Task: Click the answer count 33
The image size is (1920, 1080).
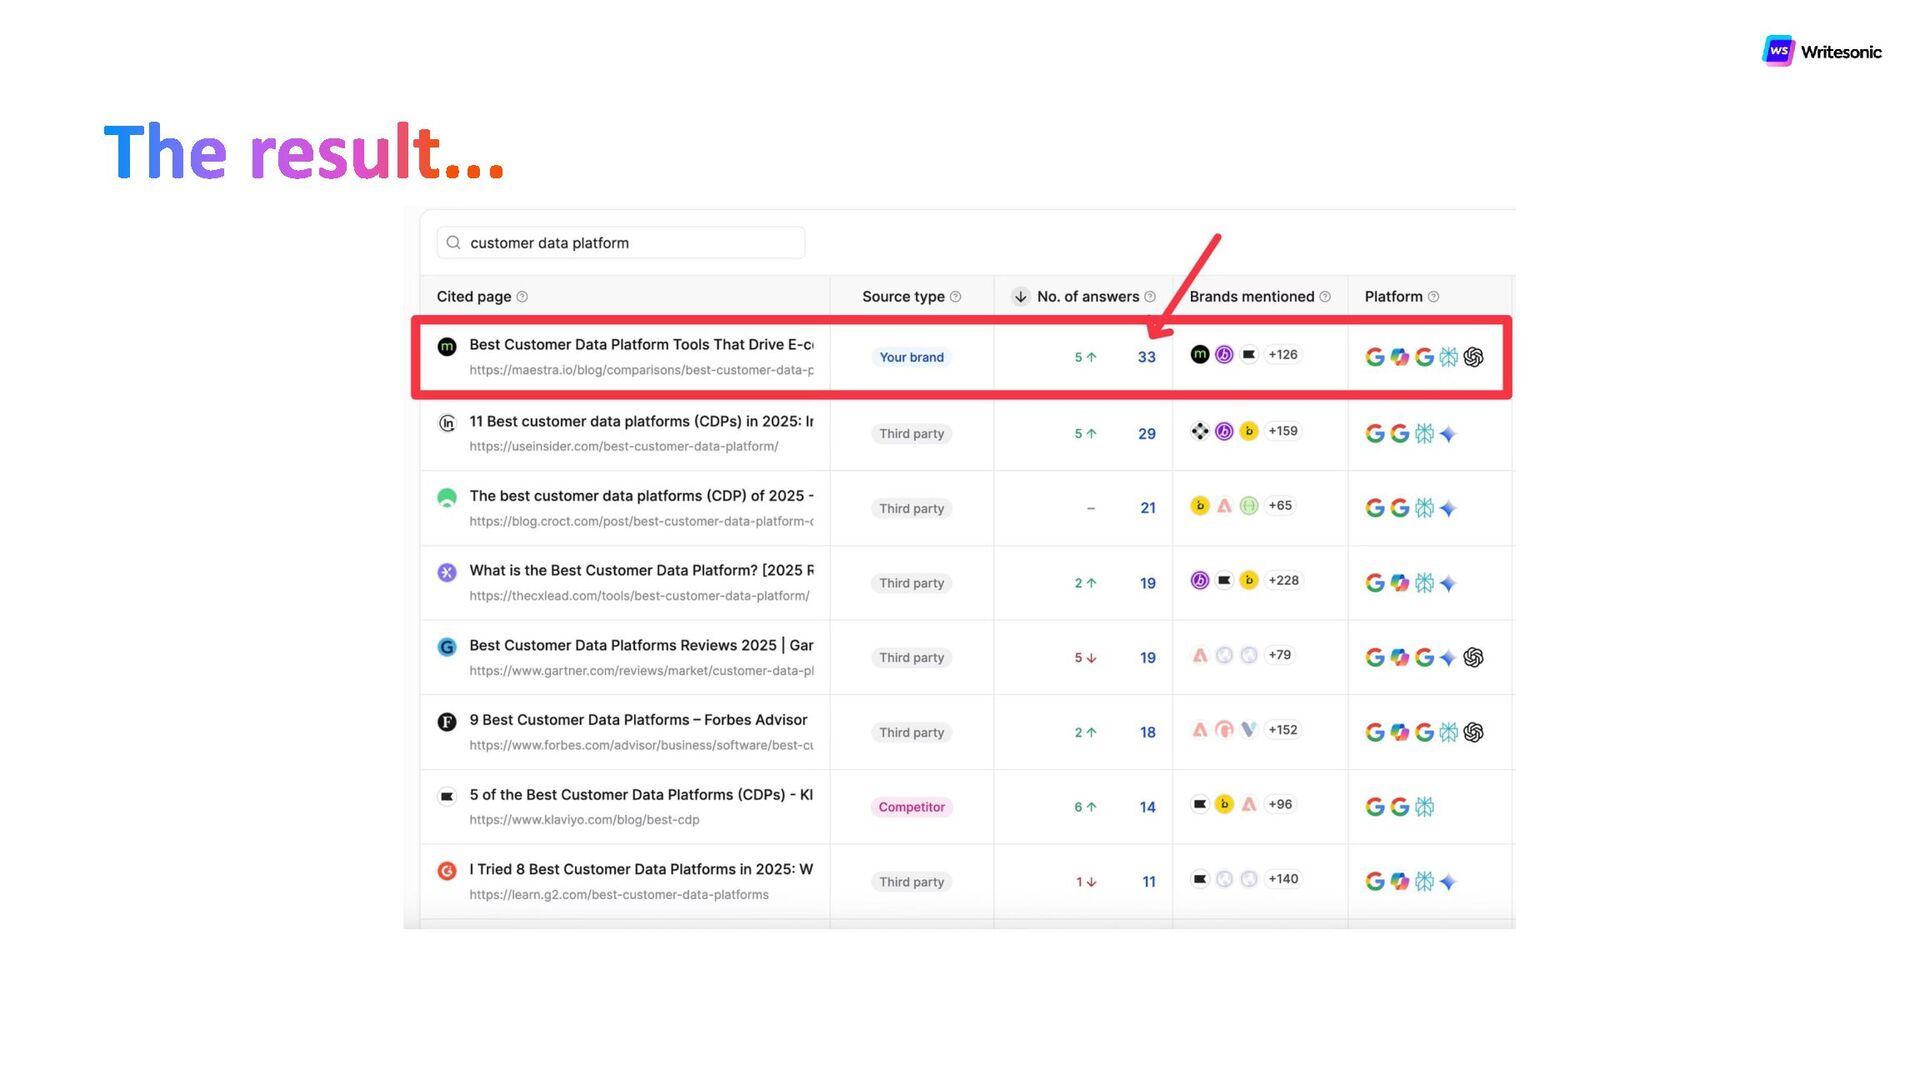Action: tap(1146, 357)
